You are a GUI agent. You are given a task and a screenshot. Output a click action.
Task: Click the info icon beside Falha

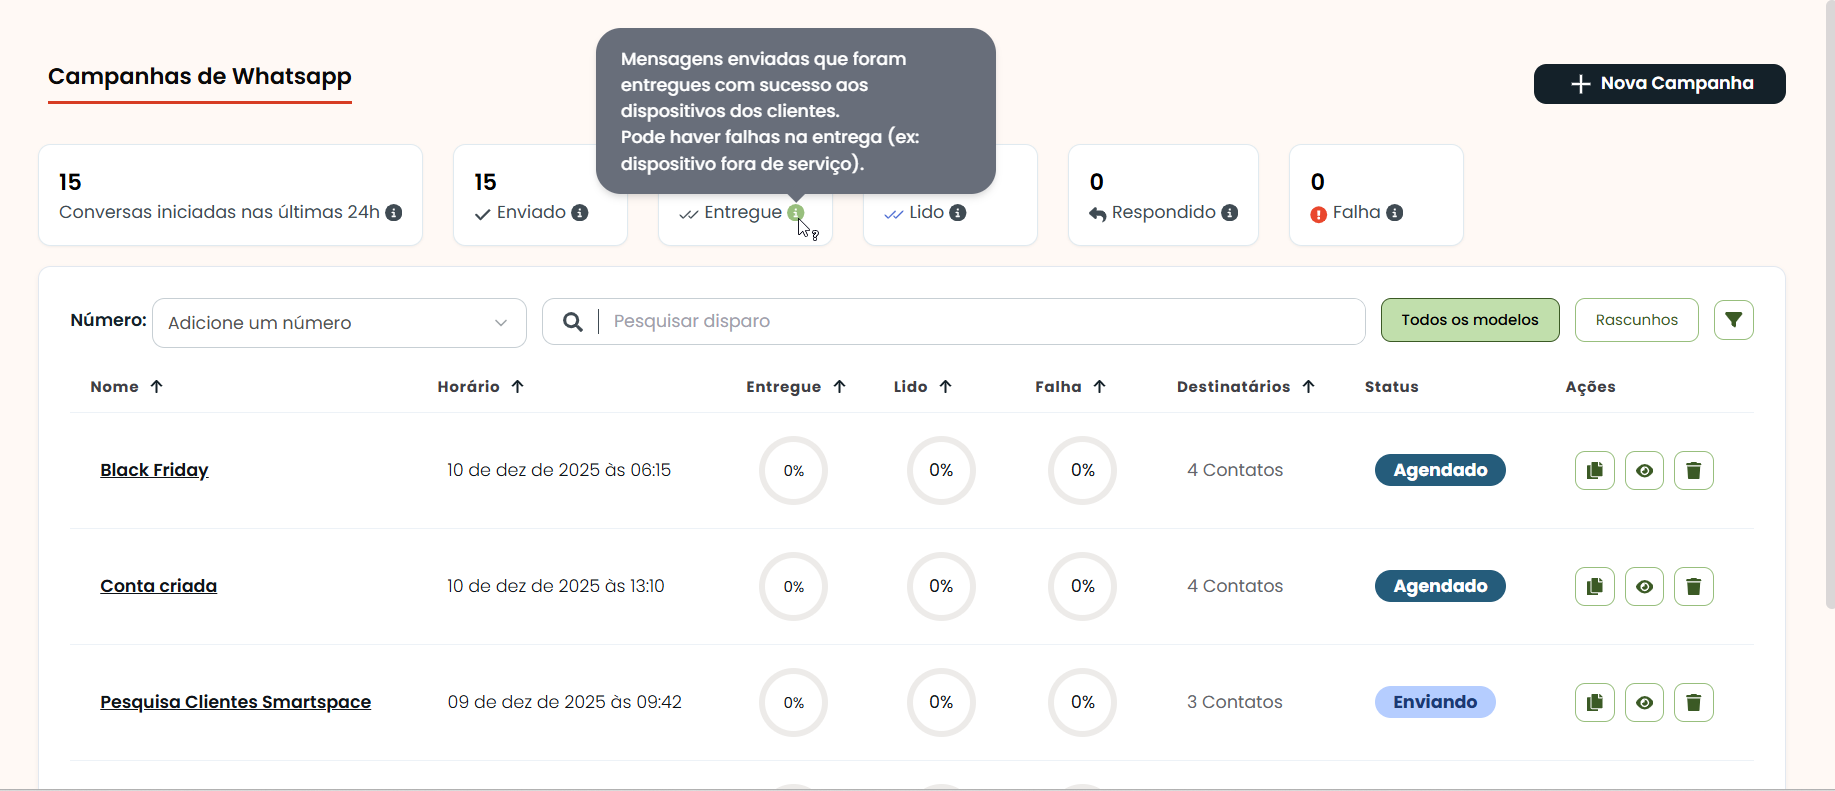tap(1395, 213)
